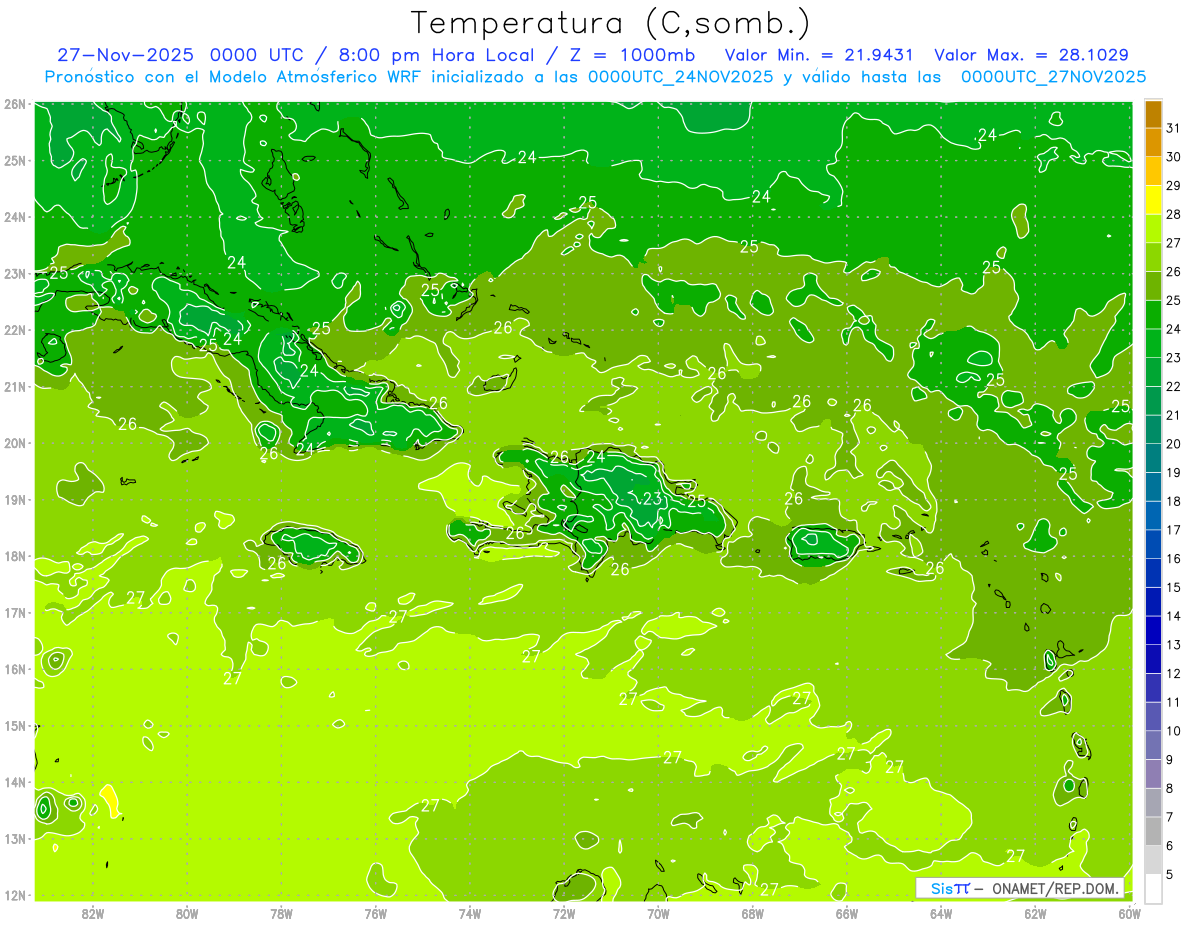Click the "SisTT" logo text
The width and height of the screenshot is (1200, 927).
pyautogui.click(x=949, y=888)
